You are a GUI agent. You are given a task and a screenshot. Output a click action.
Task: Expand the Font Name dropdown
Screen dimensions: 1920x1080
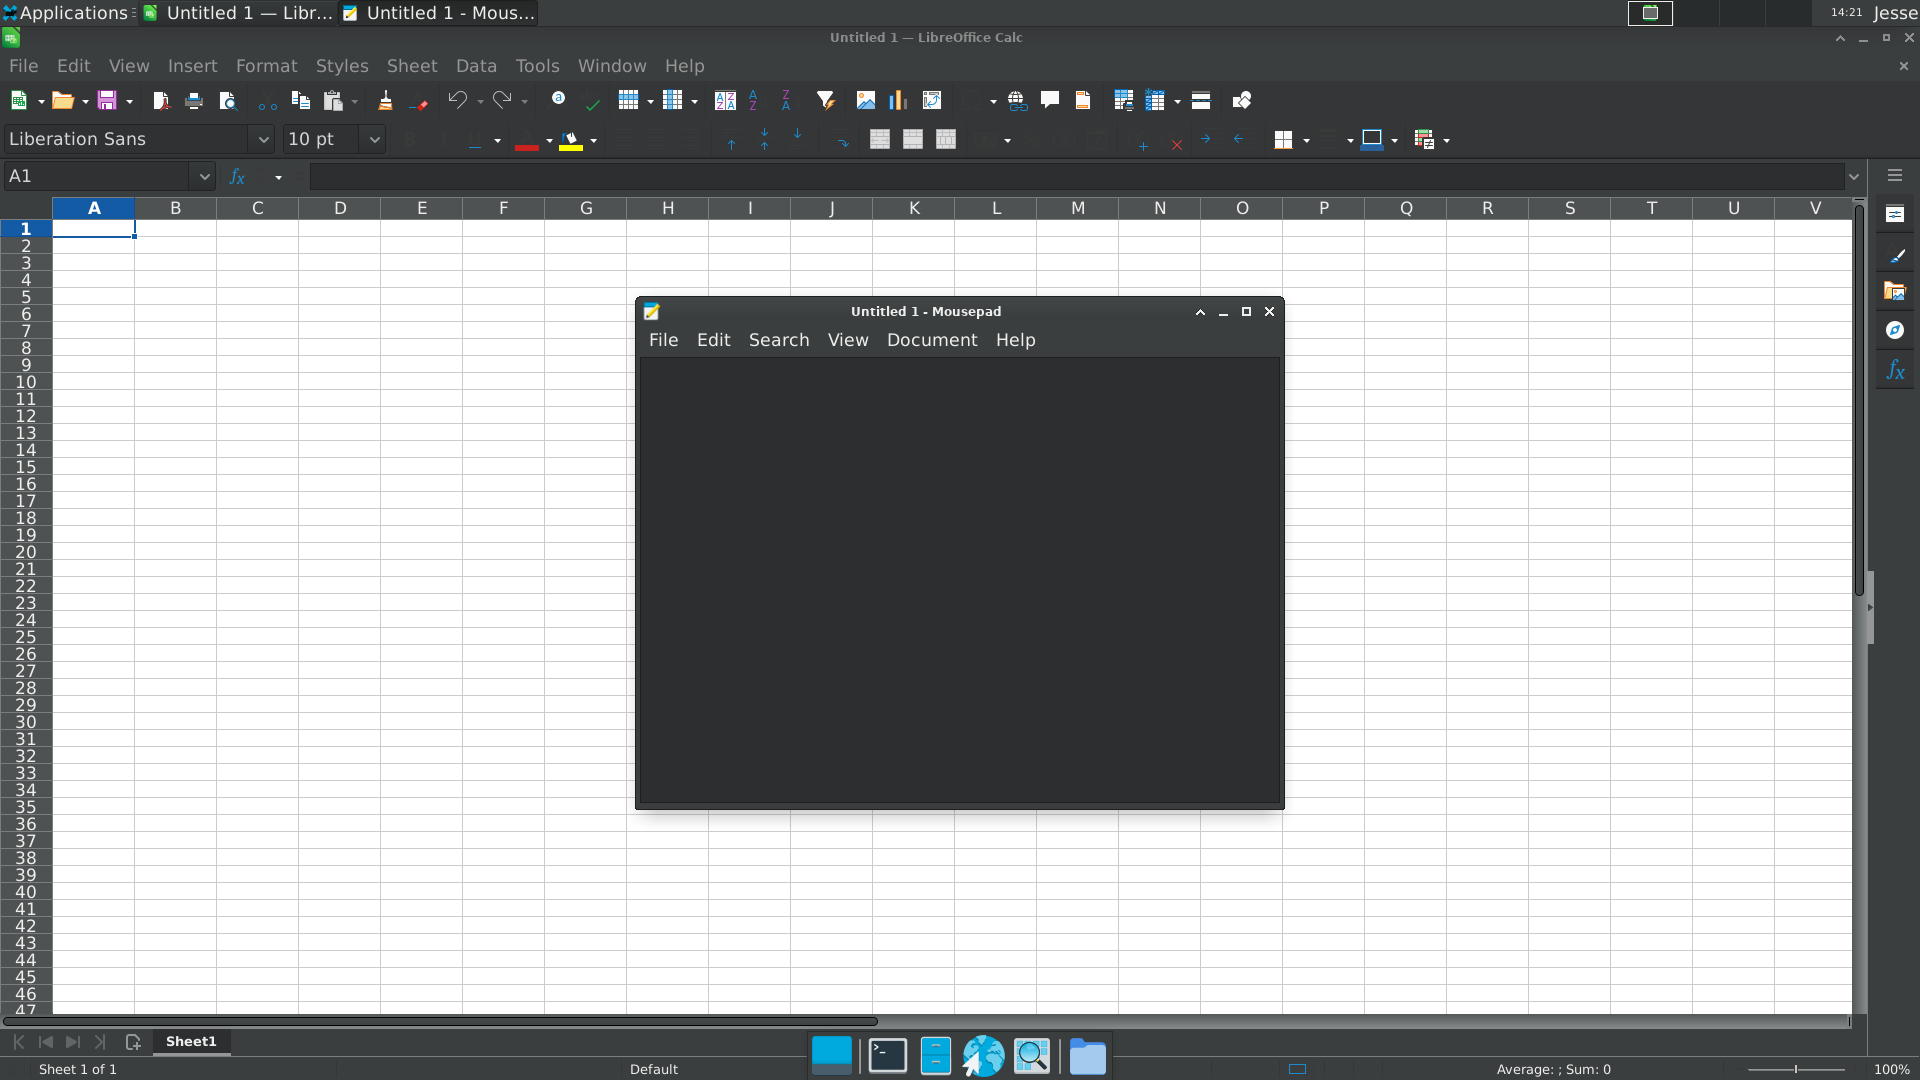coord(264,139)
